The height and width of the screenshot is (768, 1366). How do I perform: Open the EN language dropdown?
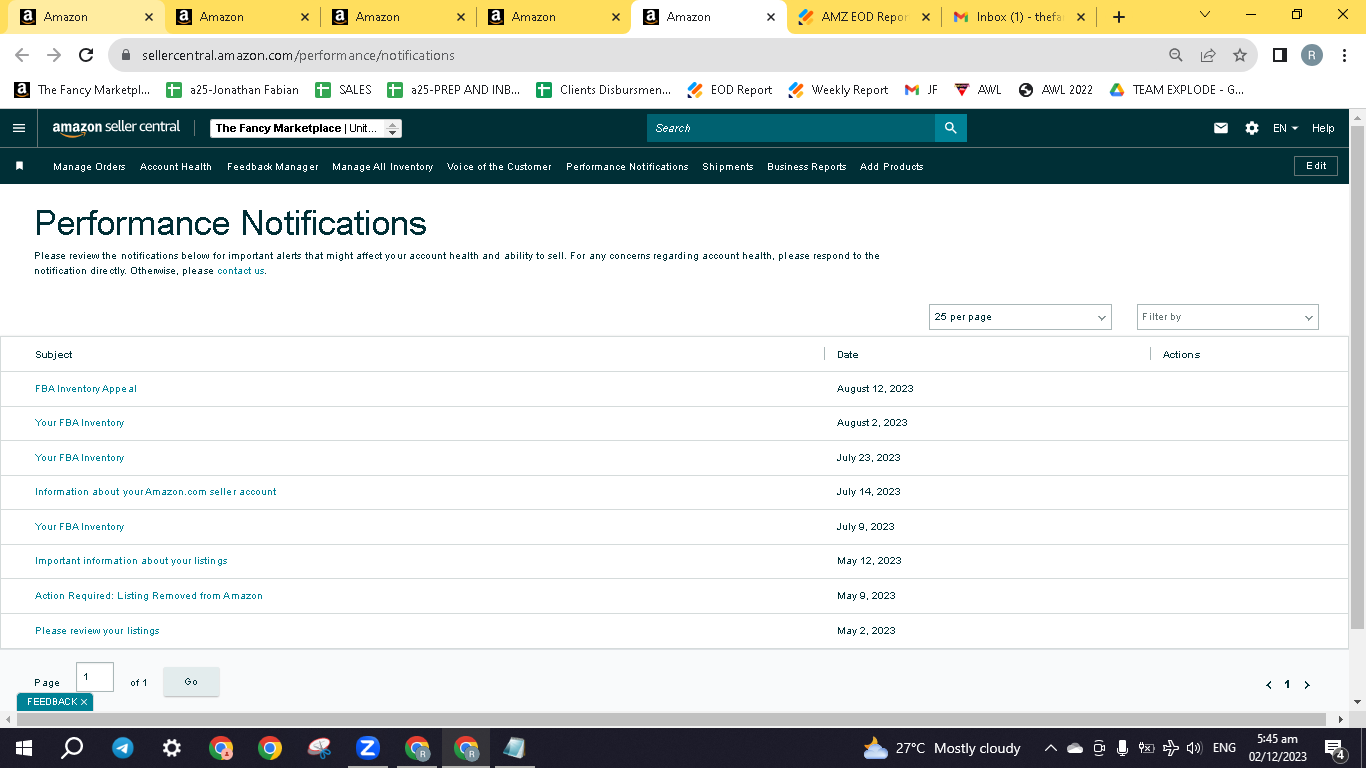tap(1285, 128)
